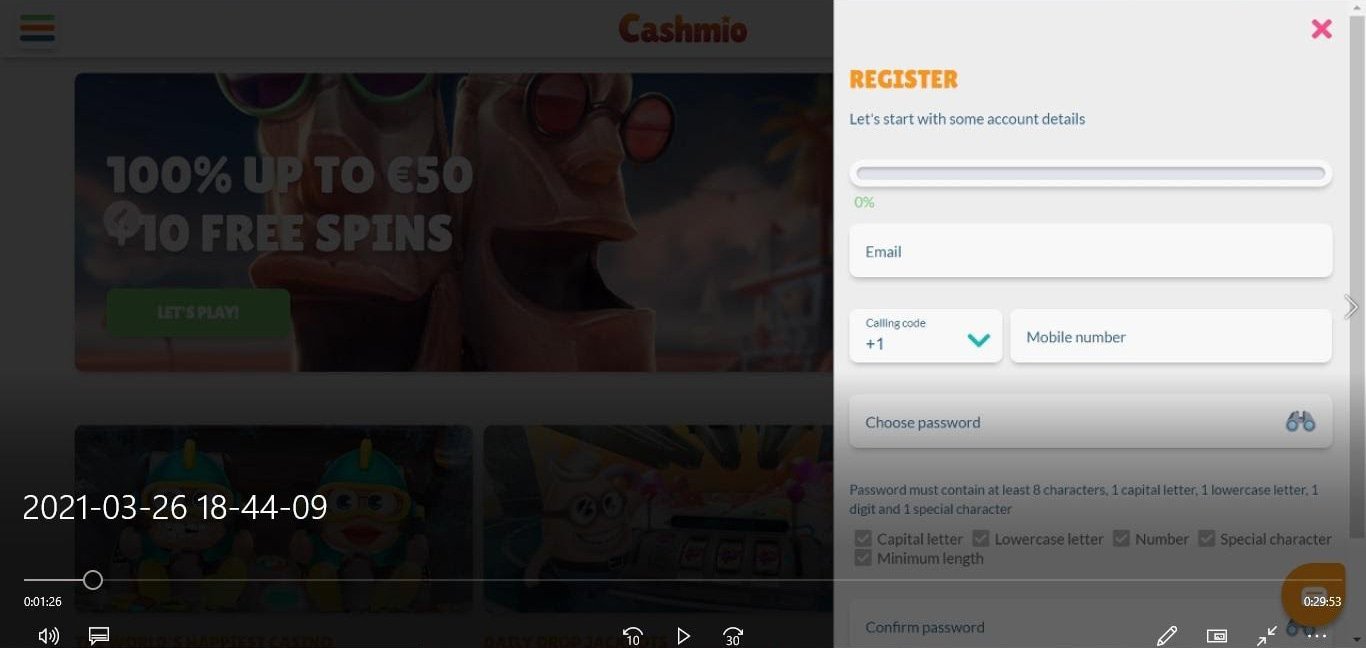Toggle the Capital letter checkbox

click(x=862, y=539)
